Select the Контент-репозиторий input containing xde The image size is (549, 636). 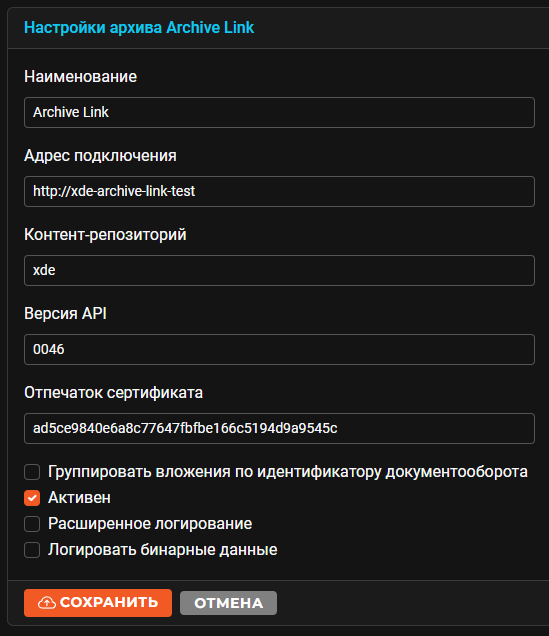click(x=279, y=271)
